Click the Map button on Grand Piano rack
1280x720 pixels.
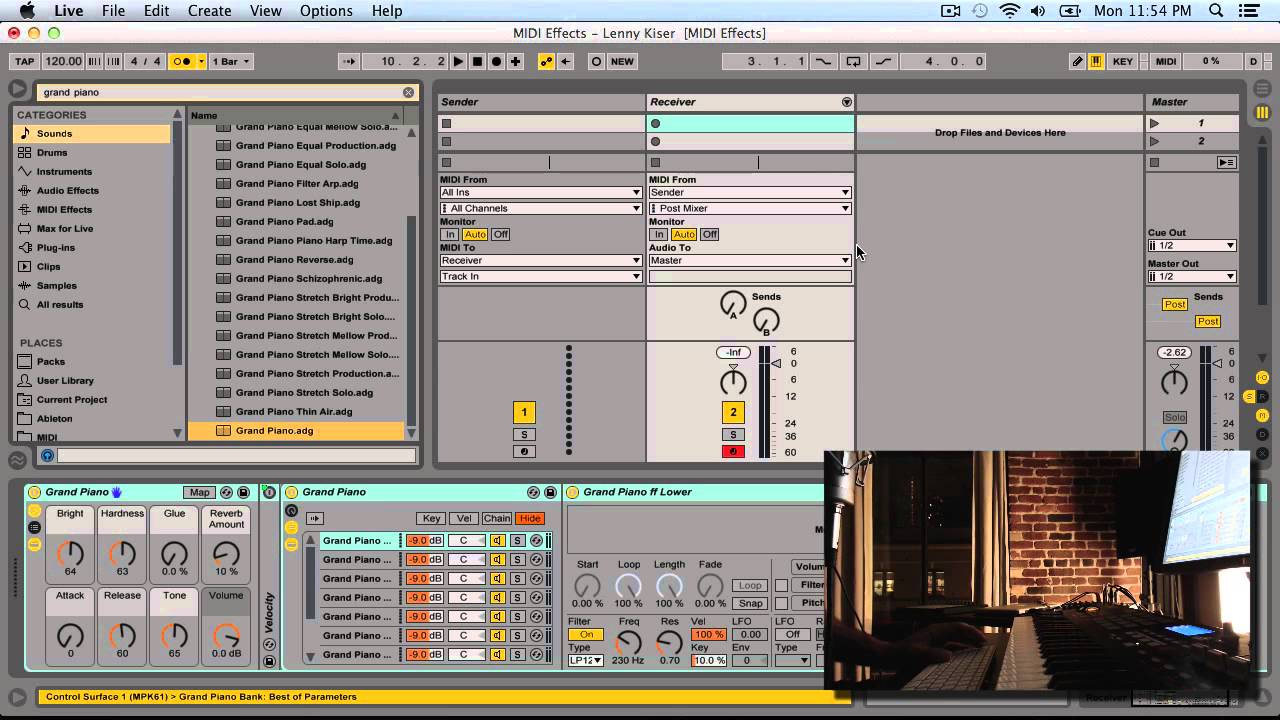(x=200, y=492)
